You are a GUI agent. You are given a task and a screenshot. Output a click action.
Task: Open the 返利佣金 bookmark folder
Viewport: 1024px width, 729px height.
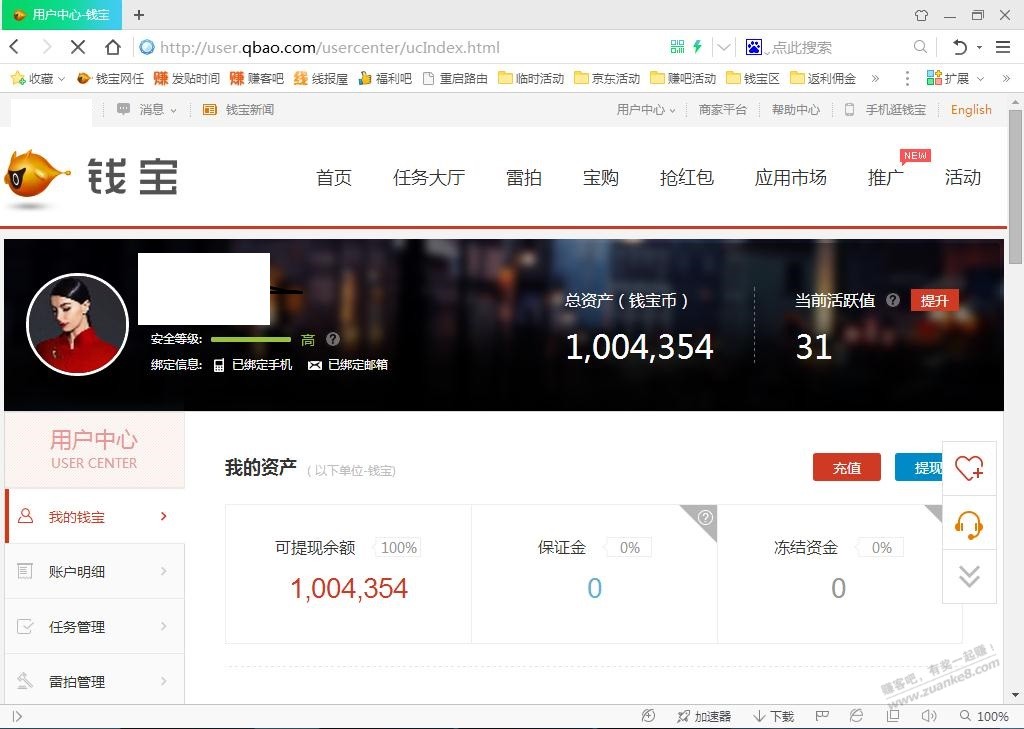(x=823, y=78)
